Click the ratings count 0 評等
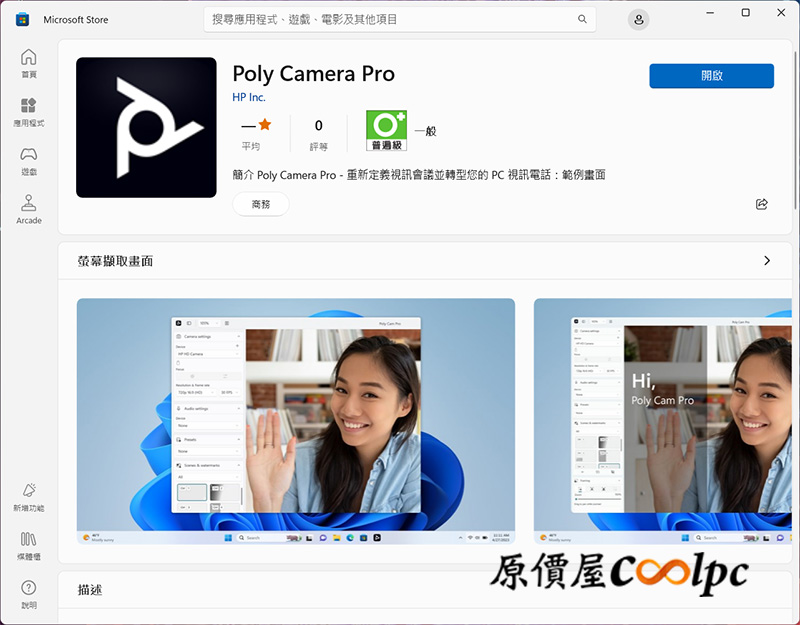Screen dimensions: 800x625 (318, 134)
